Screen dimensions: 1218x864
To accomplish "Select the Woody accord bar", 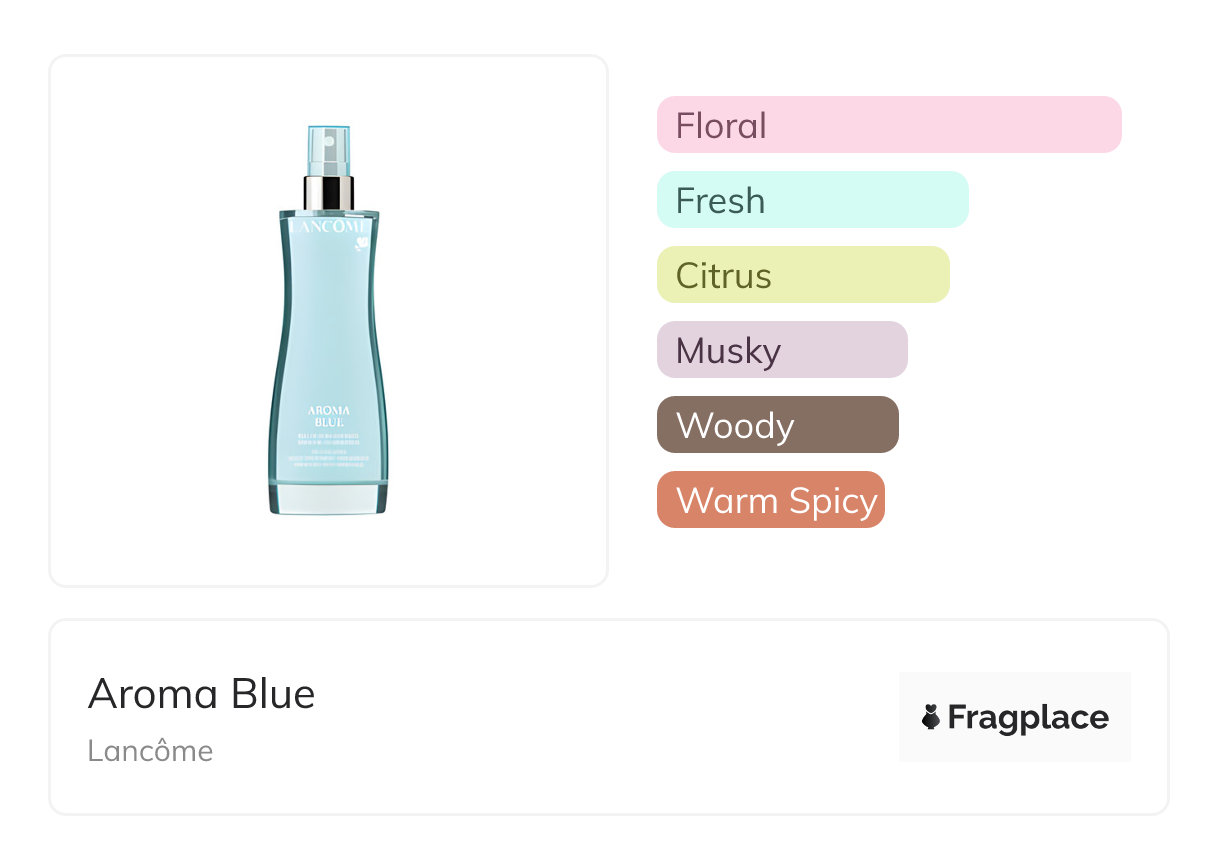I will (x=777, y=425).
